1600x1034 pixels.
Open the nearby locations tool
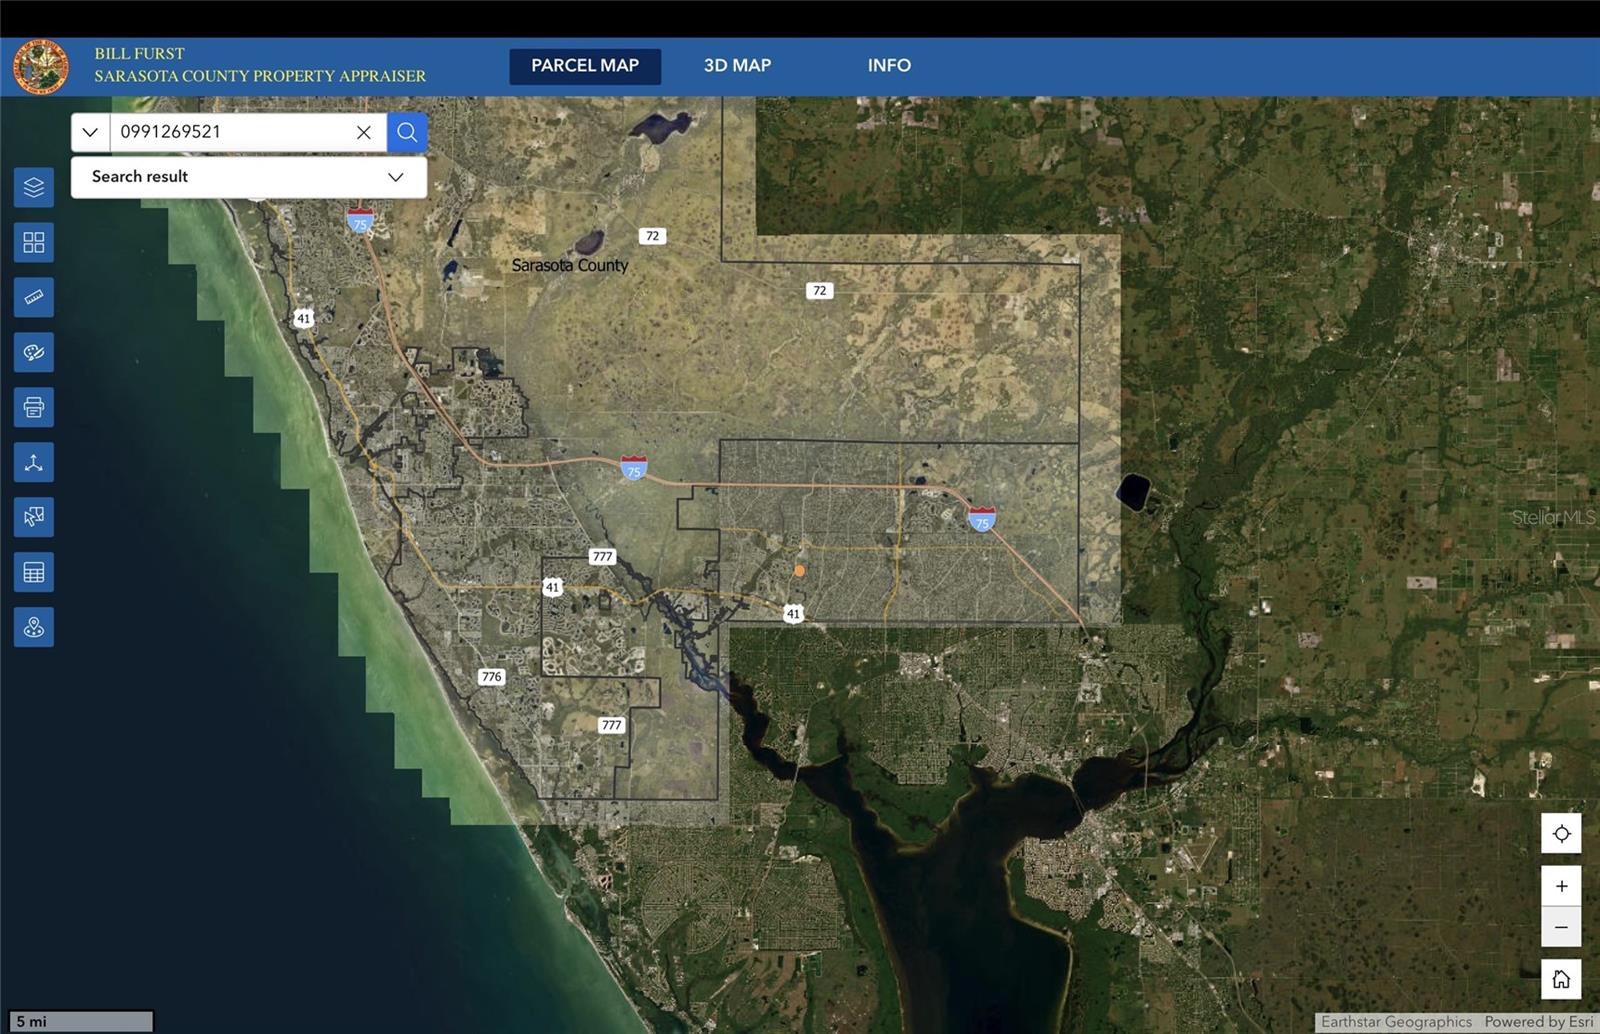(33, 627)
